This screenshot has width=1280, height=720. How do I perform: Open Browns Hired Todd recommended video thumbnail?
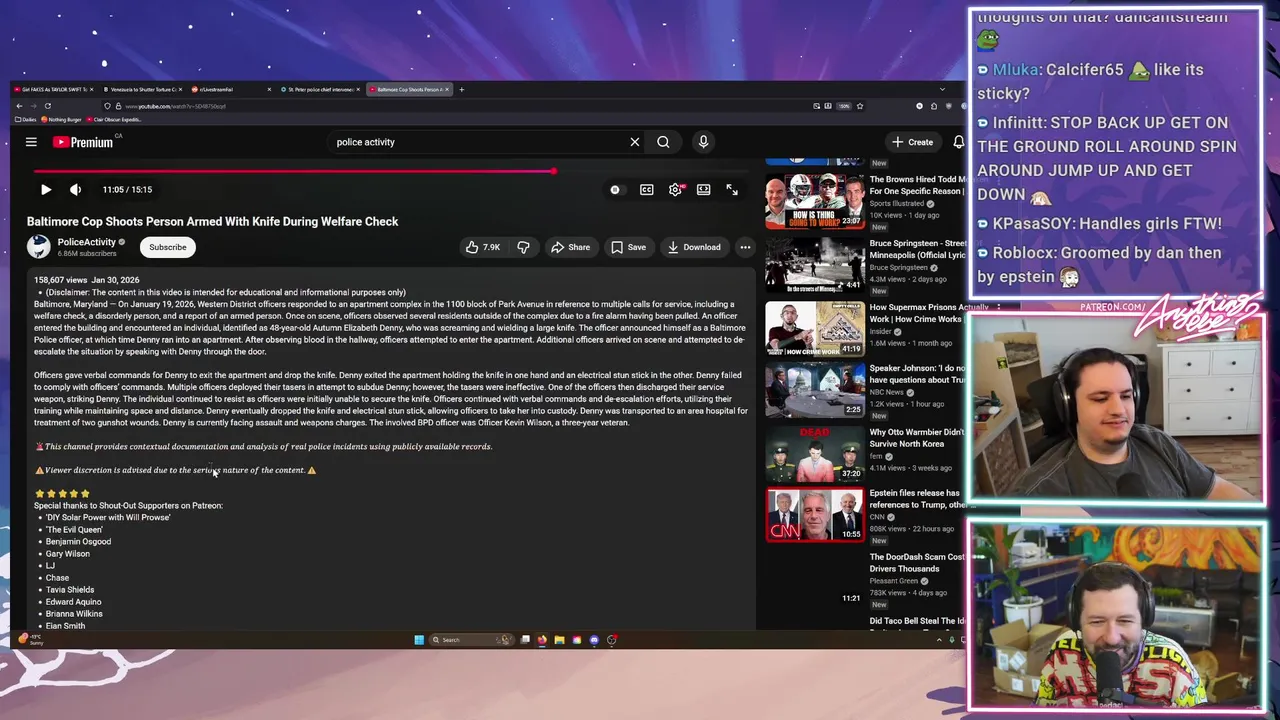[815, 202]
